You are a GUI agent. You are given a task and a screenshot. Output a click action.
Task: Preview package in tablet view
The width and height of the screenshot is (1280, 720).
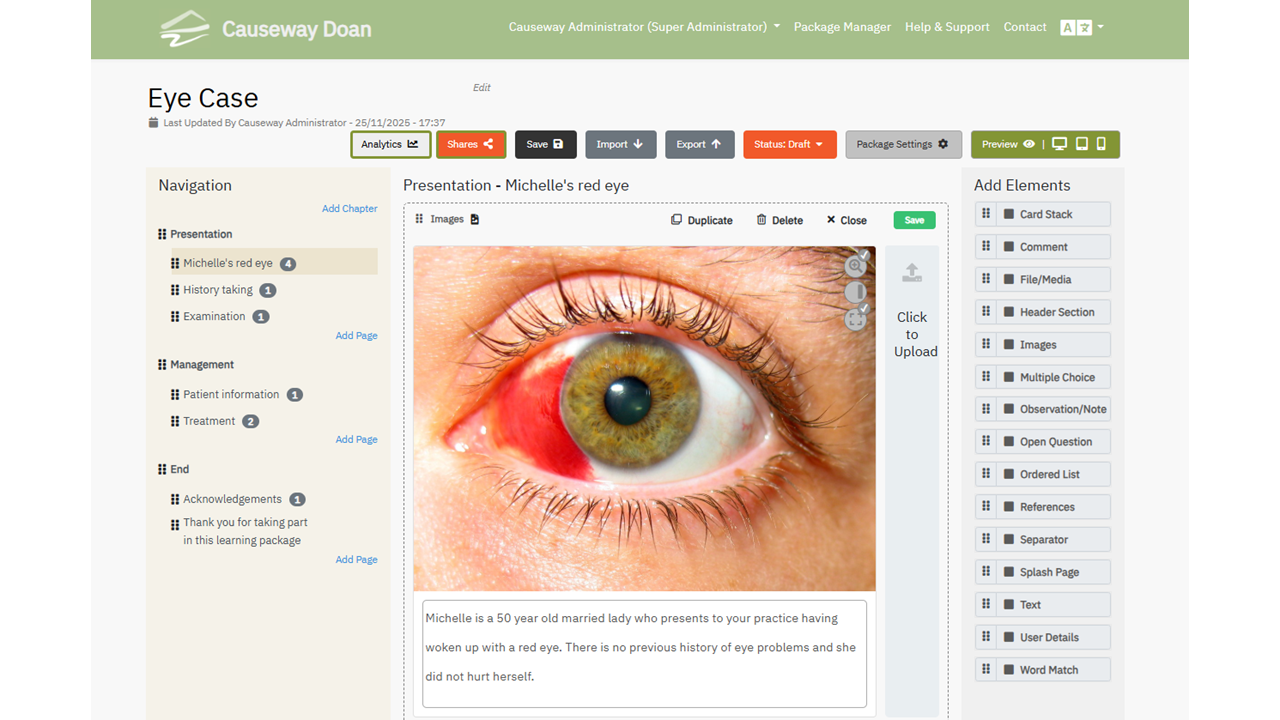(x=1082, y=144)
